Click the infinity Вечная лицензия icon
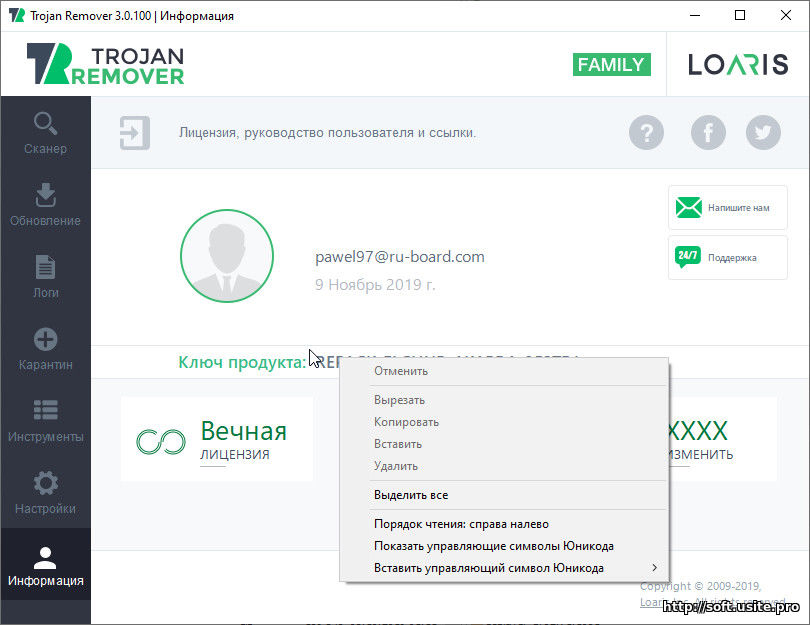This screenshot has width=810, height=625. point(161,442)
